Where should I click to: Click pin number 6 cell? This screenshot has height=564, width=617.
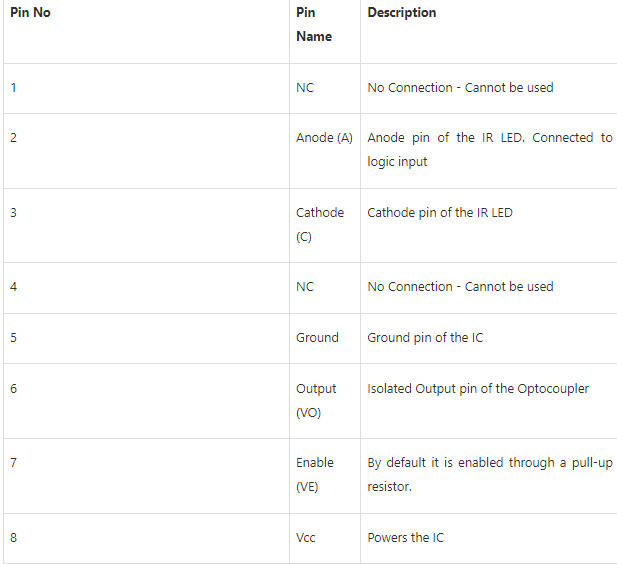pos(14,389)
